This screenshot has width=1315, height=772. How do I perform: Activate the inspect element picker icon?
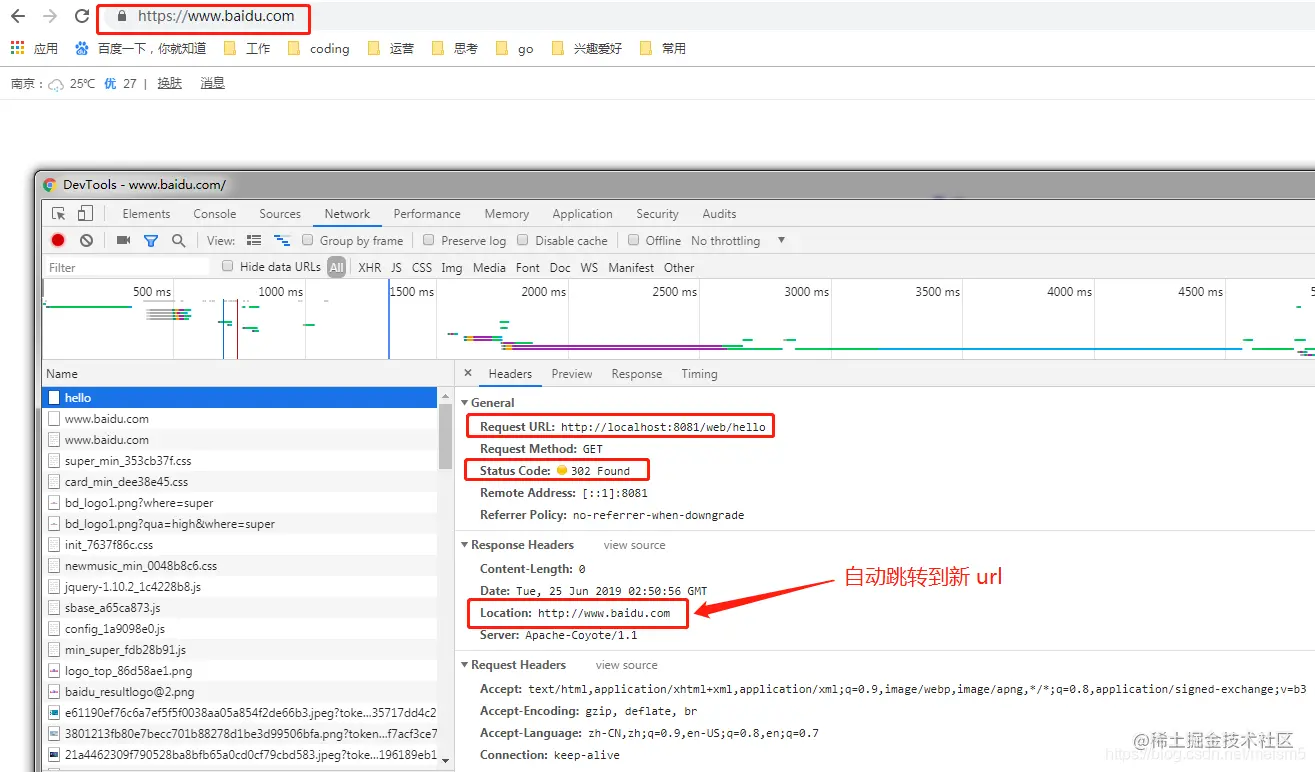pos(59,214)
